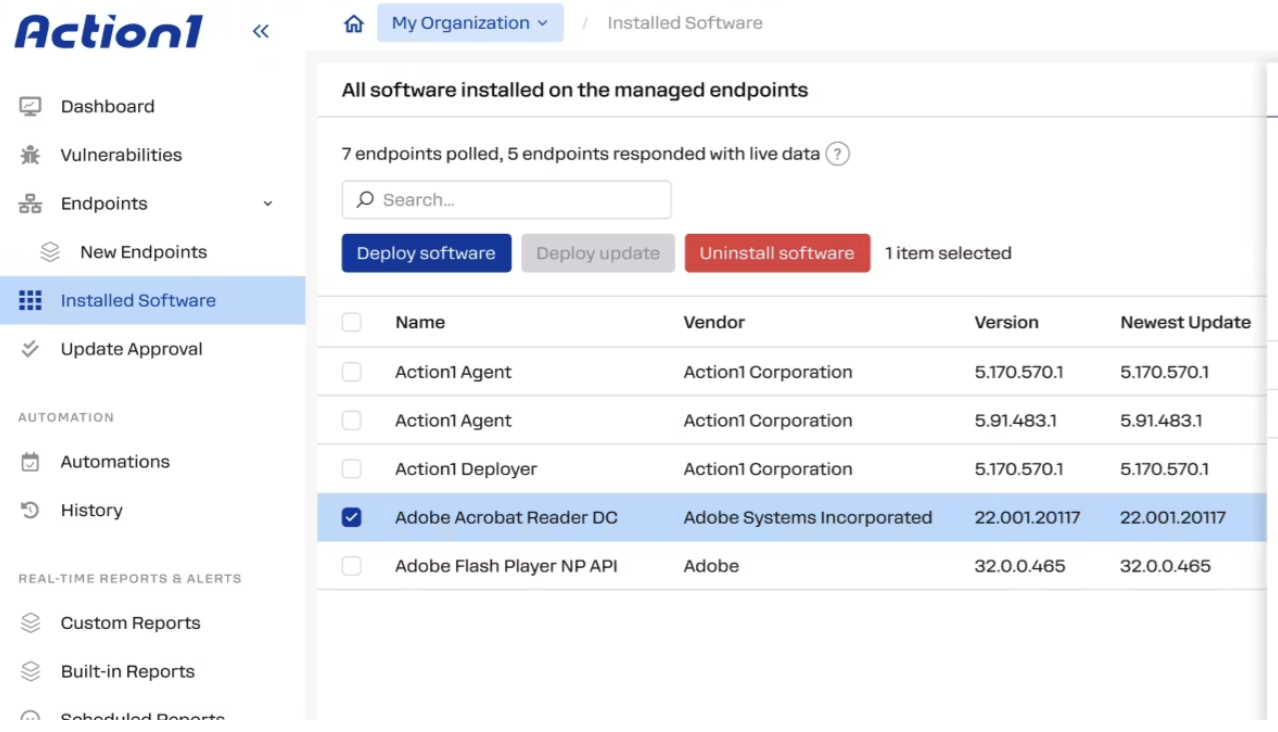Click the Deploy update button
Image resolution: width=1278 pixels, height=732 pixels.
click(x=598, y=253)
